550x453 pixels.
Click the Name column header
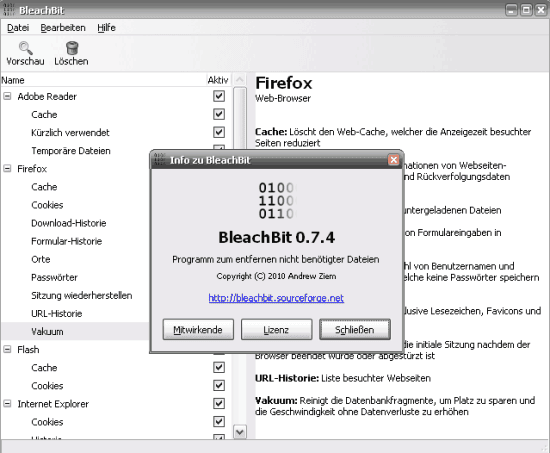coord(102,80)
